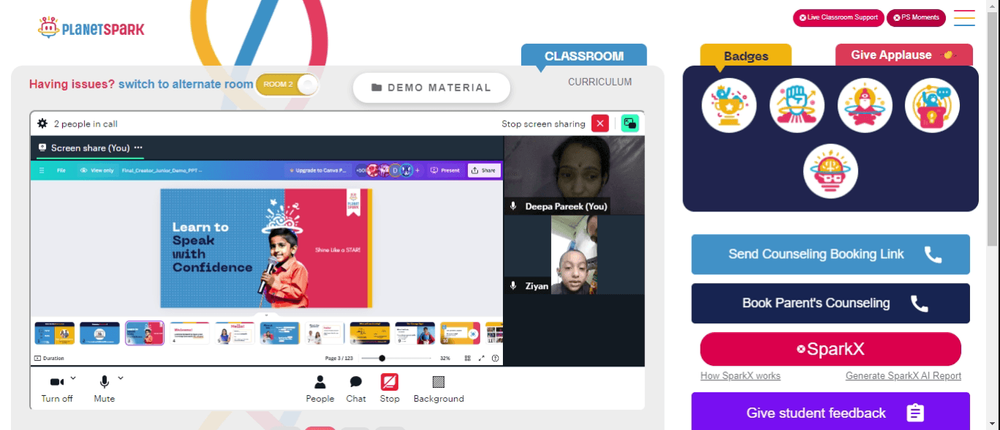The image size is (1000, 430).
Task: Click the Page 3 / 123 indicator
Action: 339,359
